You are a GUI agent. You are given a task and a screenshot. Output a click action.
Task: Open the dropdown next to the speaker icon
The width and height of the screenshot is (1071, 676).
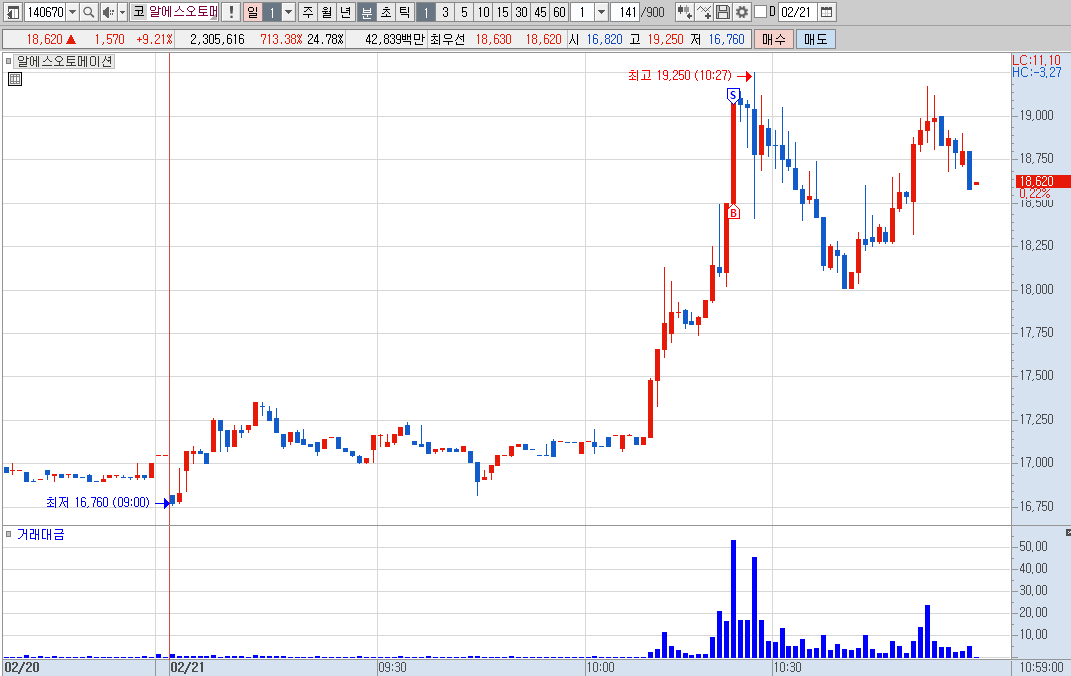[x=122, y=12]
